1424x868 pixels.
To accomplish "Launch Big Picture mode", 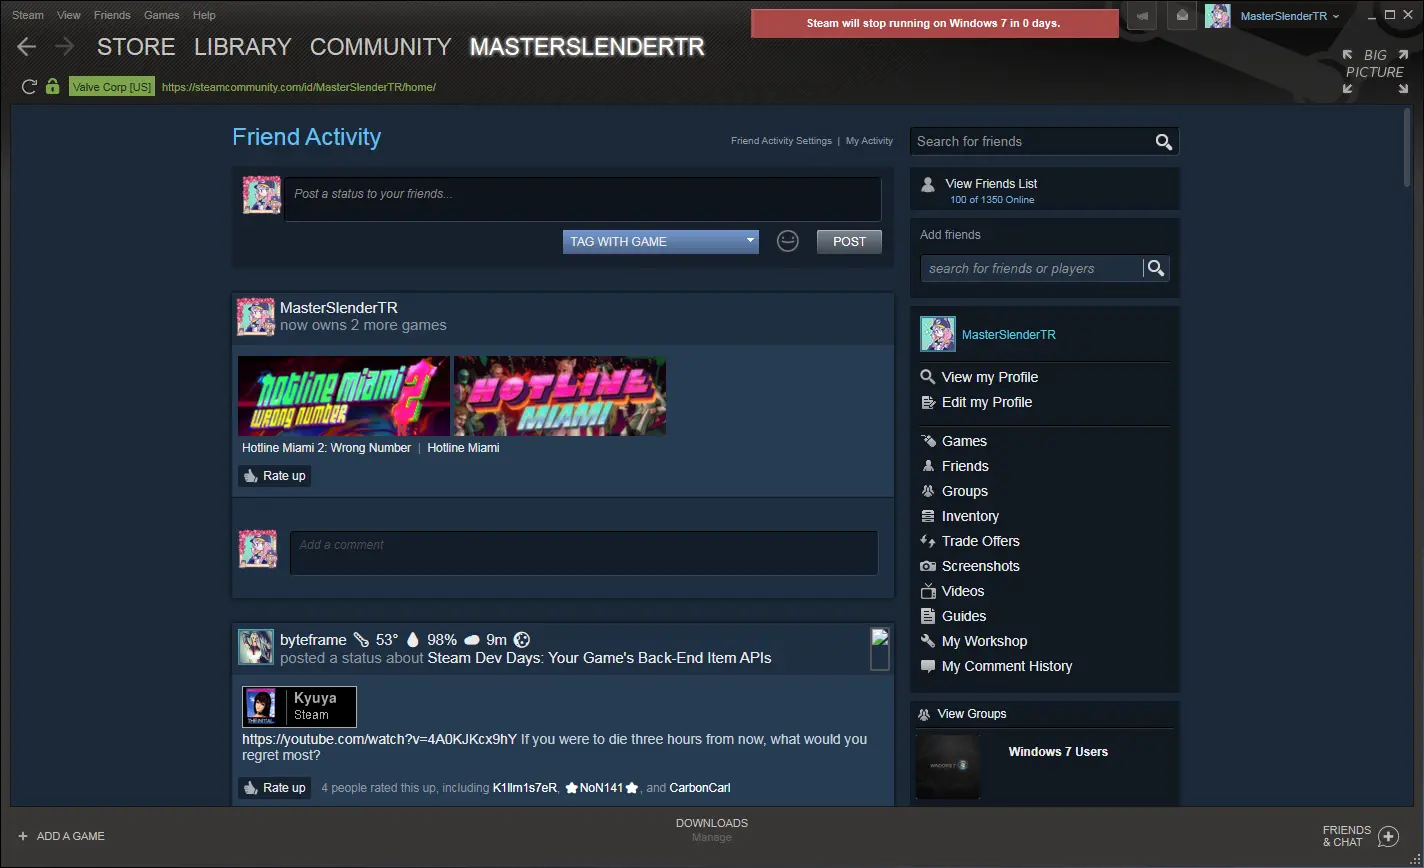I will coord(1374,72).
